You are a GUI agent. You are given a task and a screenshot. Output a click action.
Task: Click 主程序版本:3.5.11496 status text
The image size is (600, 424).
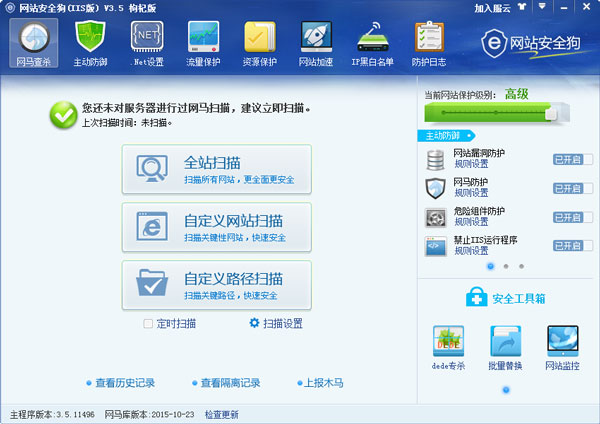52,414
